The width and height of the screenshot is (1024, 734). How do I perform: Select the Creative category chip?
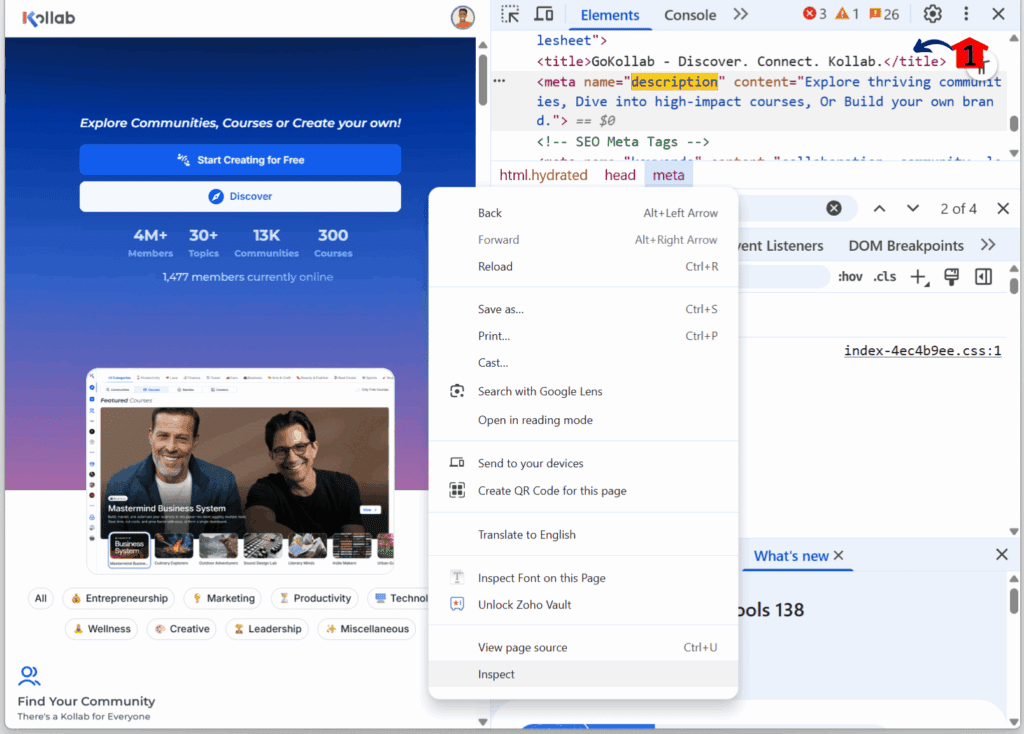click(x=183, y=629)
